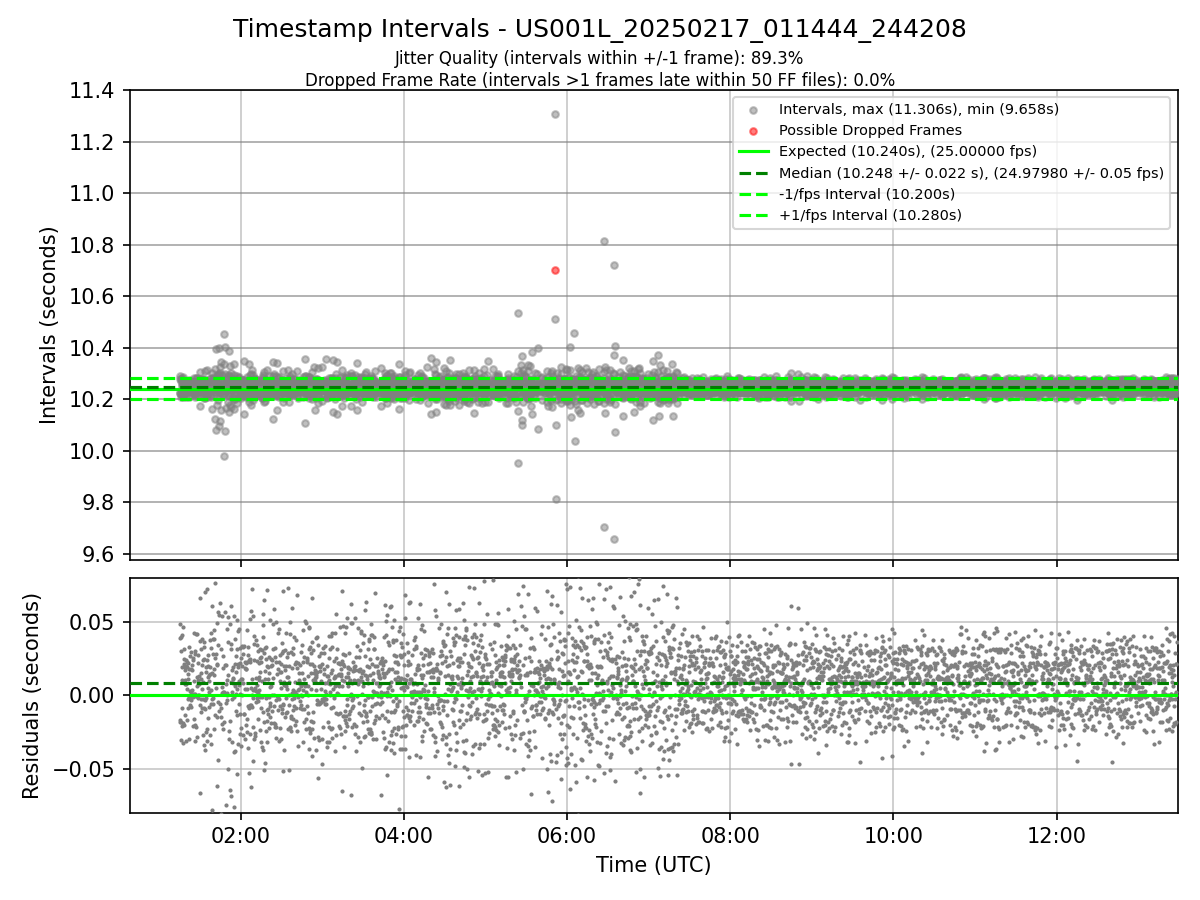Click the 08:00 x-axis tick label
Viewport: 1200px width, 900px height.
coord(730,836)
